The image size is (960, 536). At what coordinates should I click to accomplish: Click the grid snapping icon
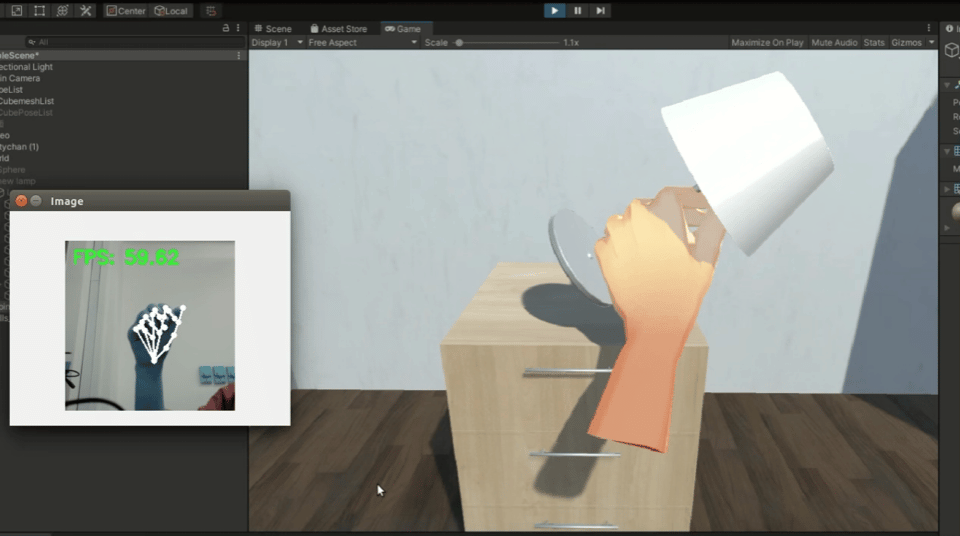click(x=210, y=10)
